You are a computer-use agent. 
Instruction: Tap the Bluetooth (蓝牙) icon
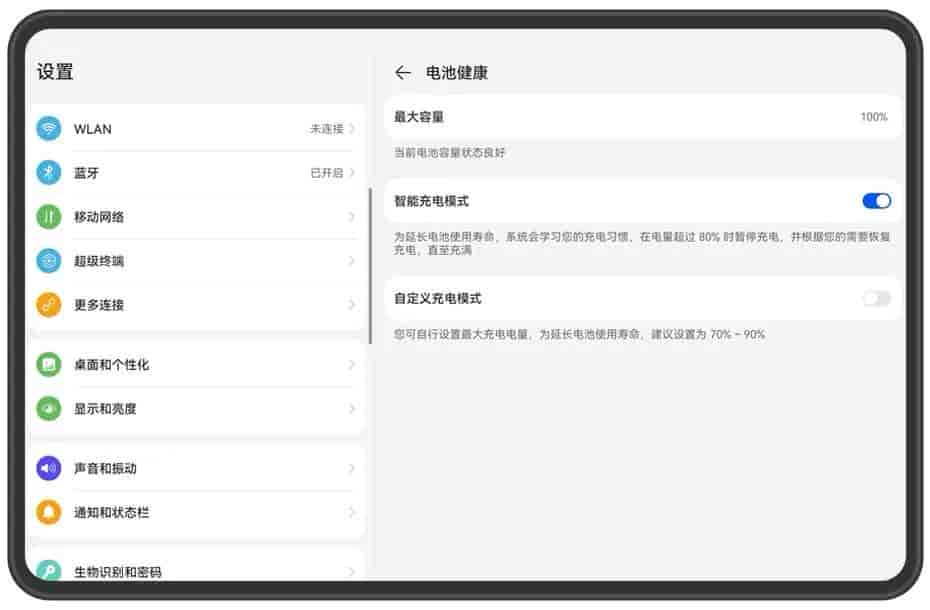[49, 173]
